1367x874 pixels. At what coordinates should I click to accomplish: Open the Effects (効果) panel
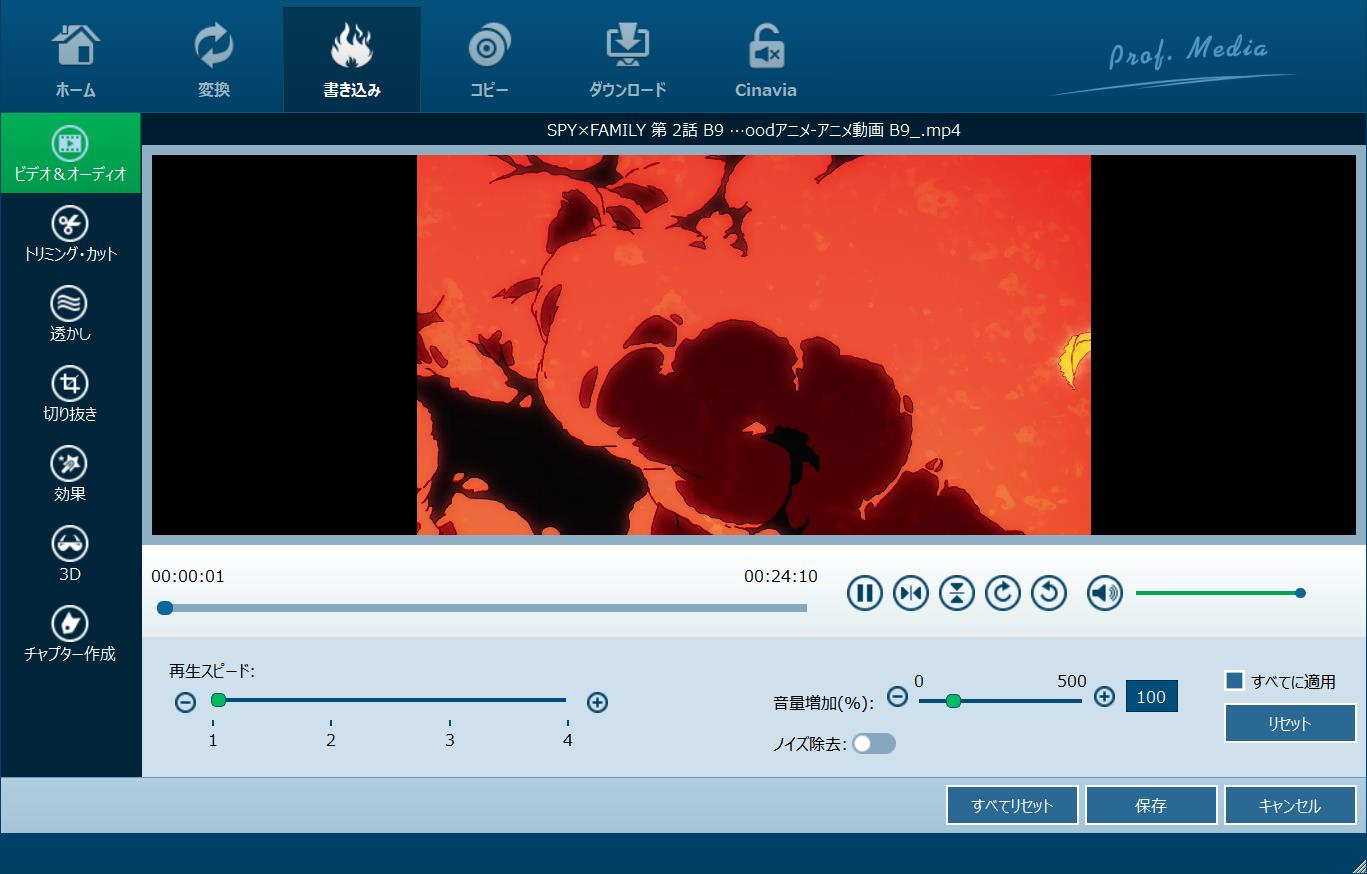70,474
